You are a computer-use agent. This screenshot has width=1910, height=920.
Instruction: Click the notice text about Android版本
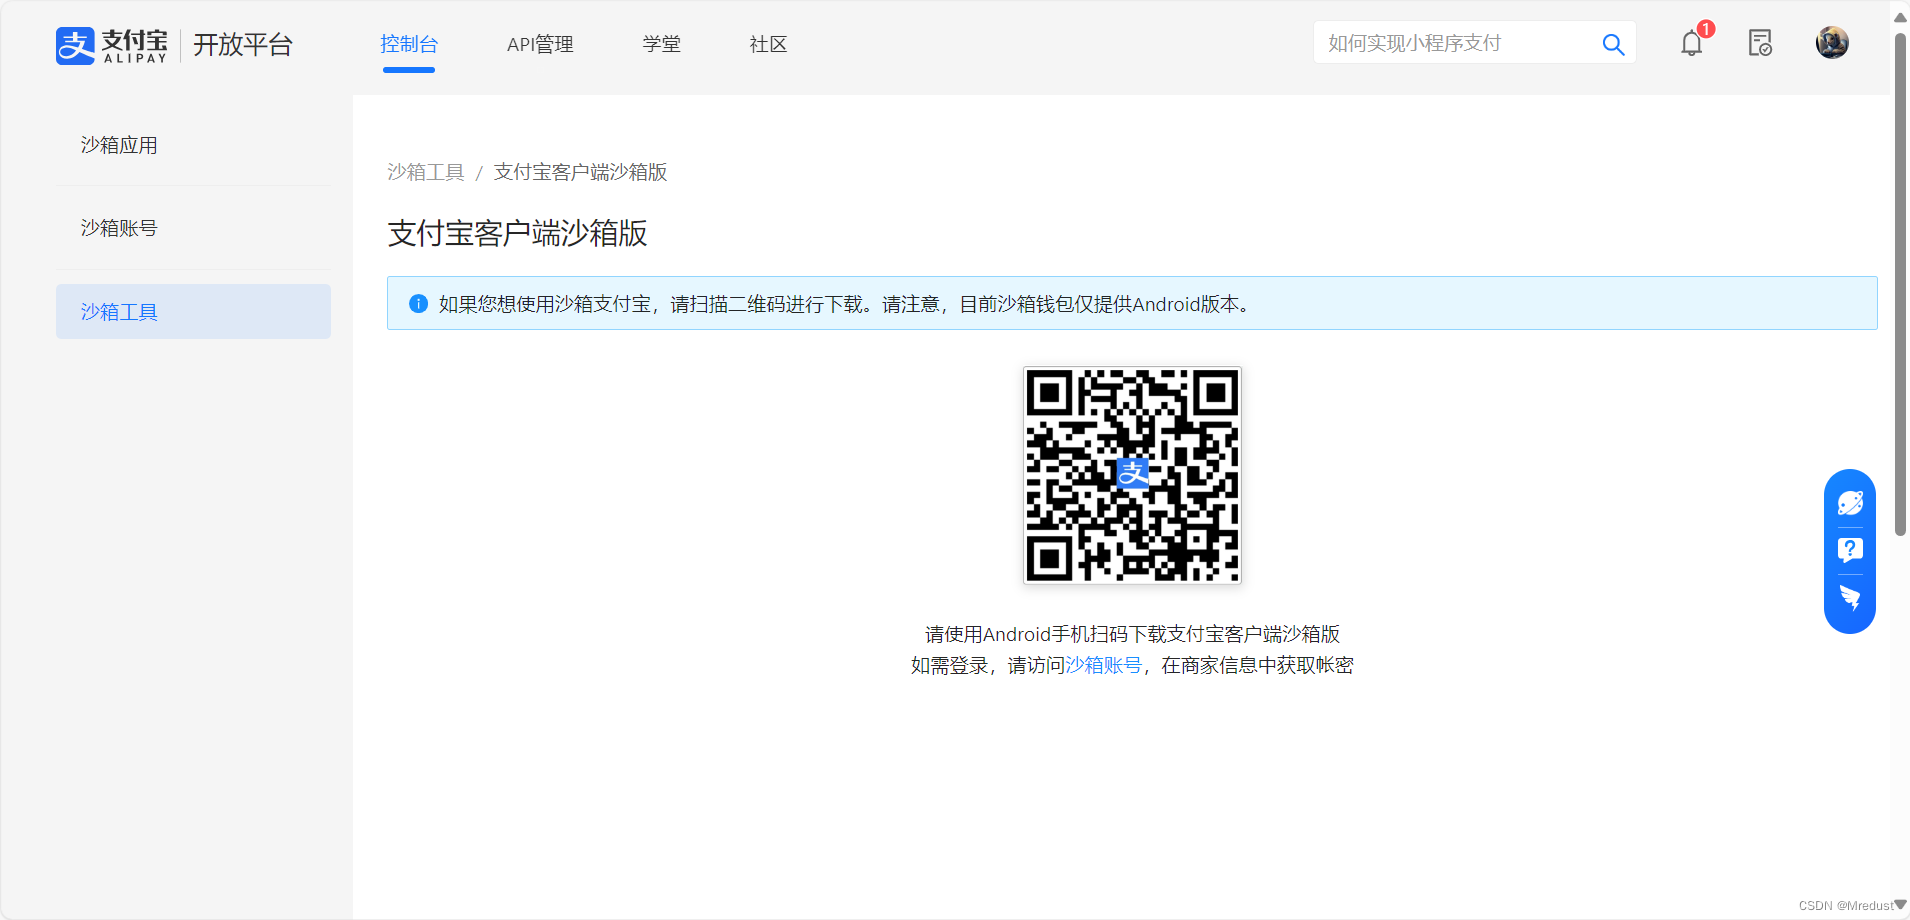(845, 304)
